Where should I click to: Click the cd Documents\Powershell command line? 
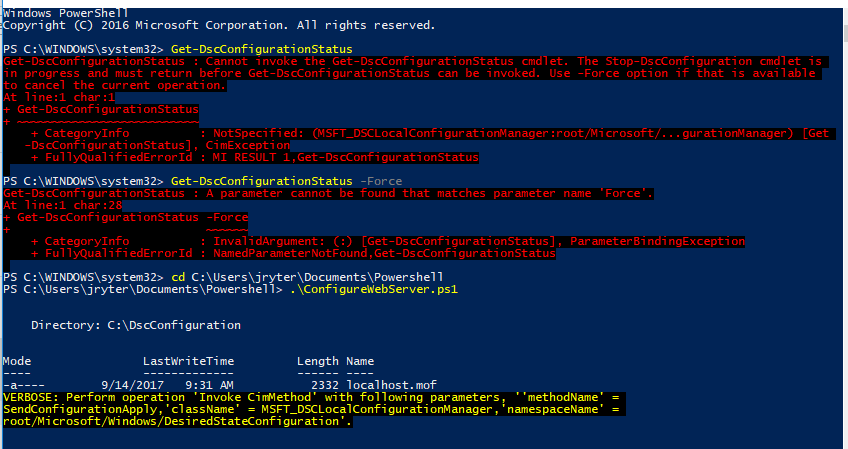[301, 276]
